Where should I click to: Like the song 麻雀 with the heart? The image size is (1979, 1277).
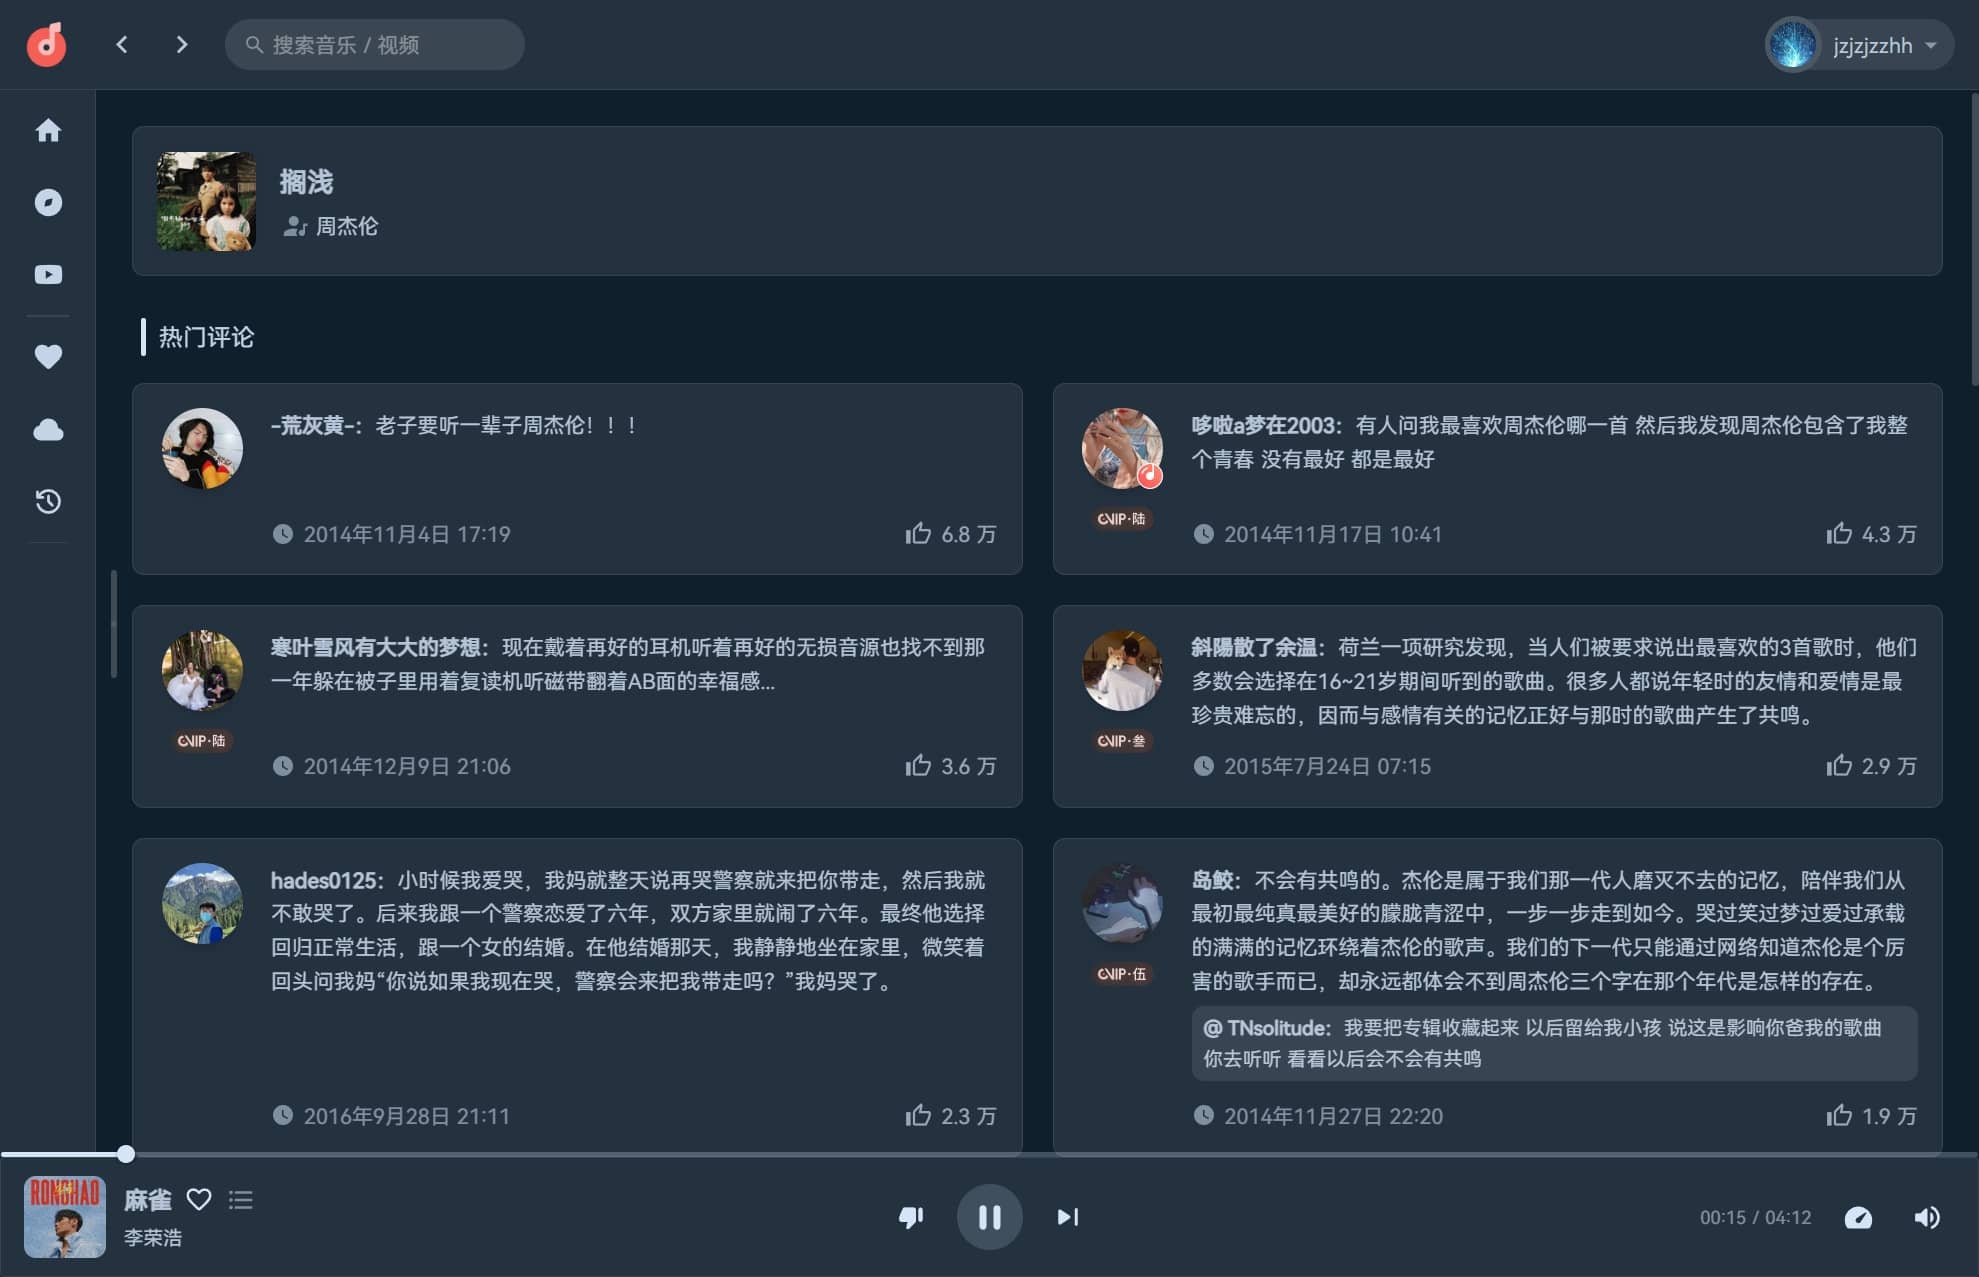point(199,1198)
